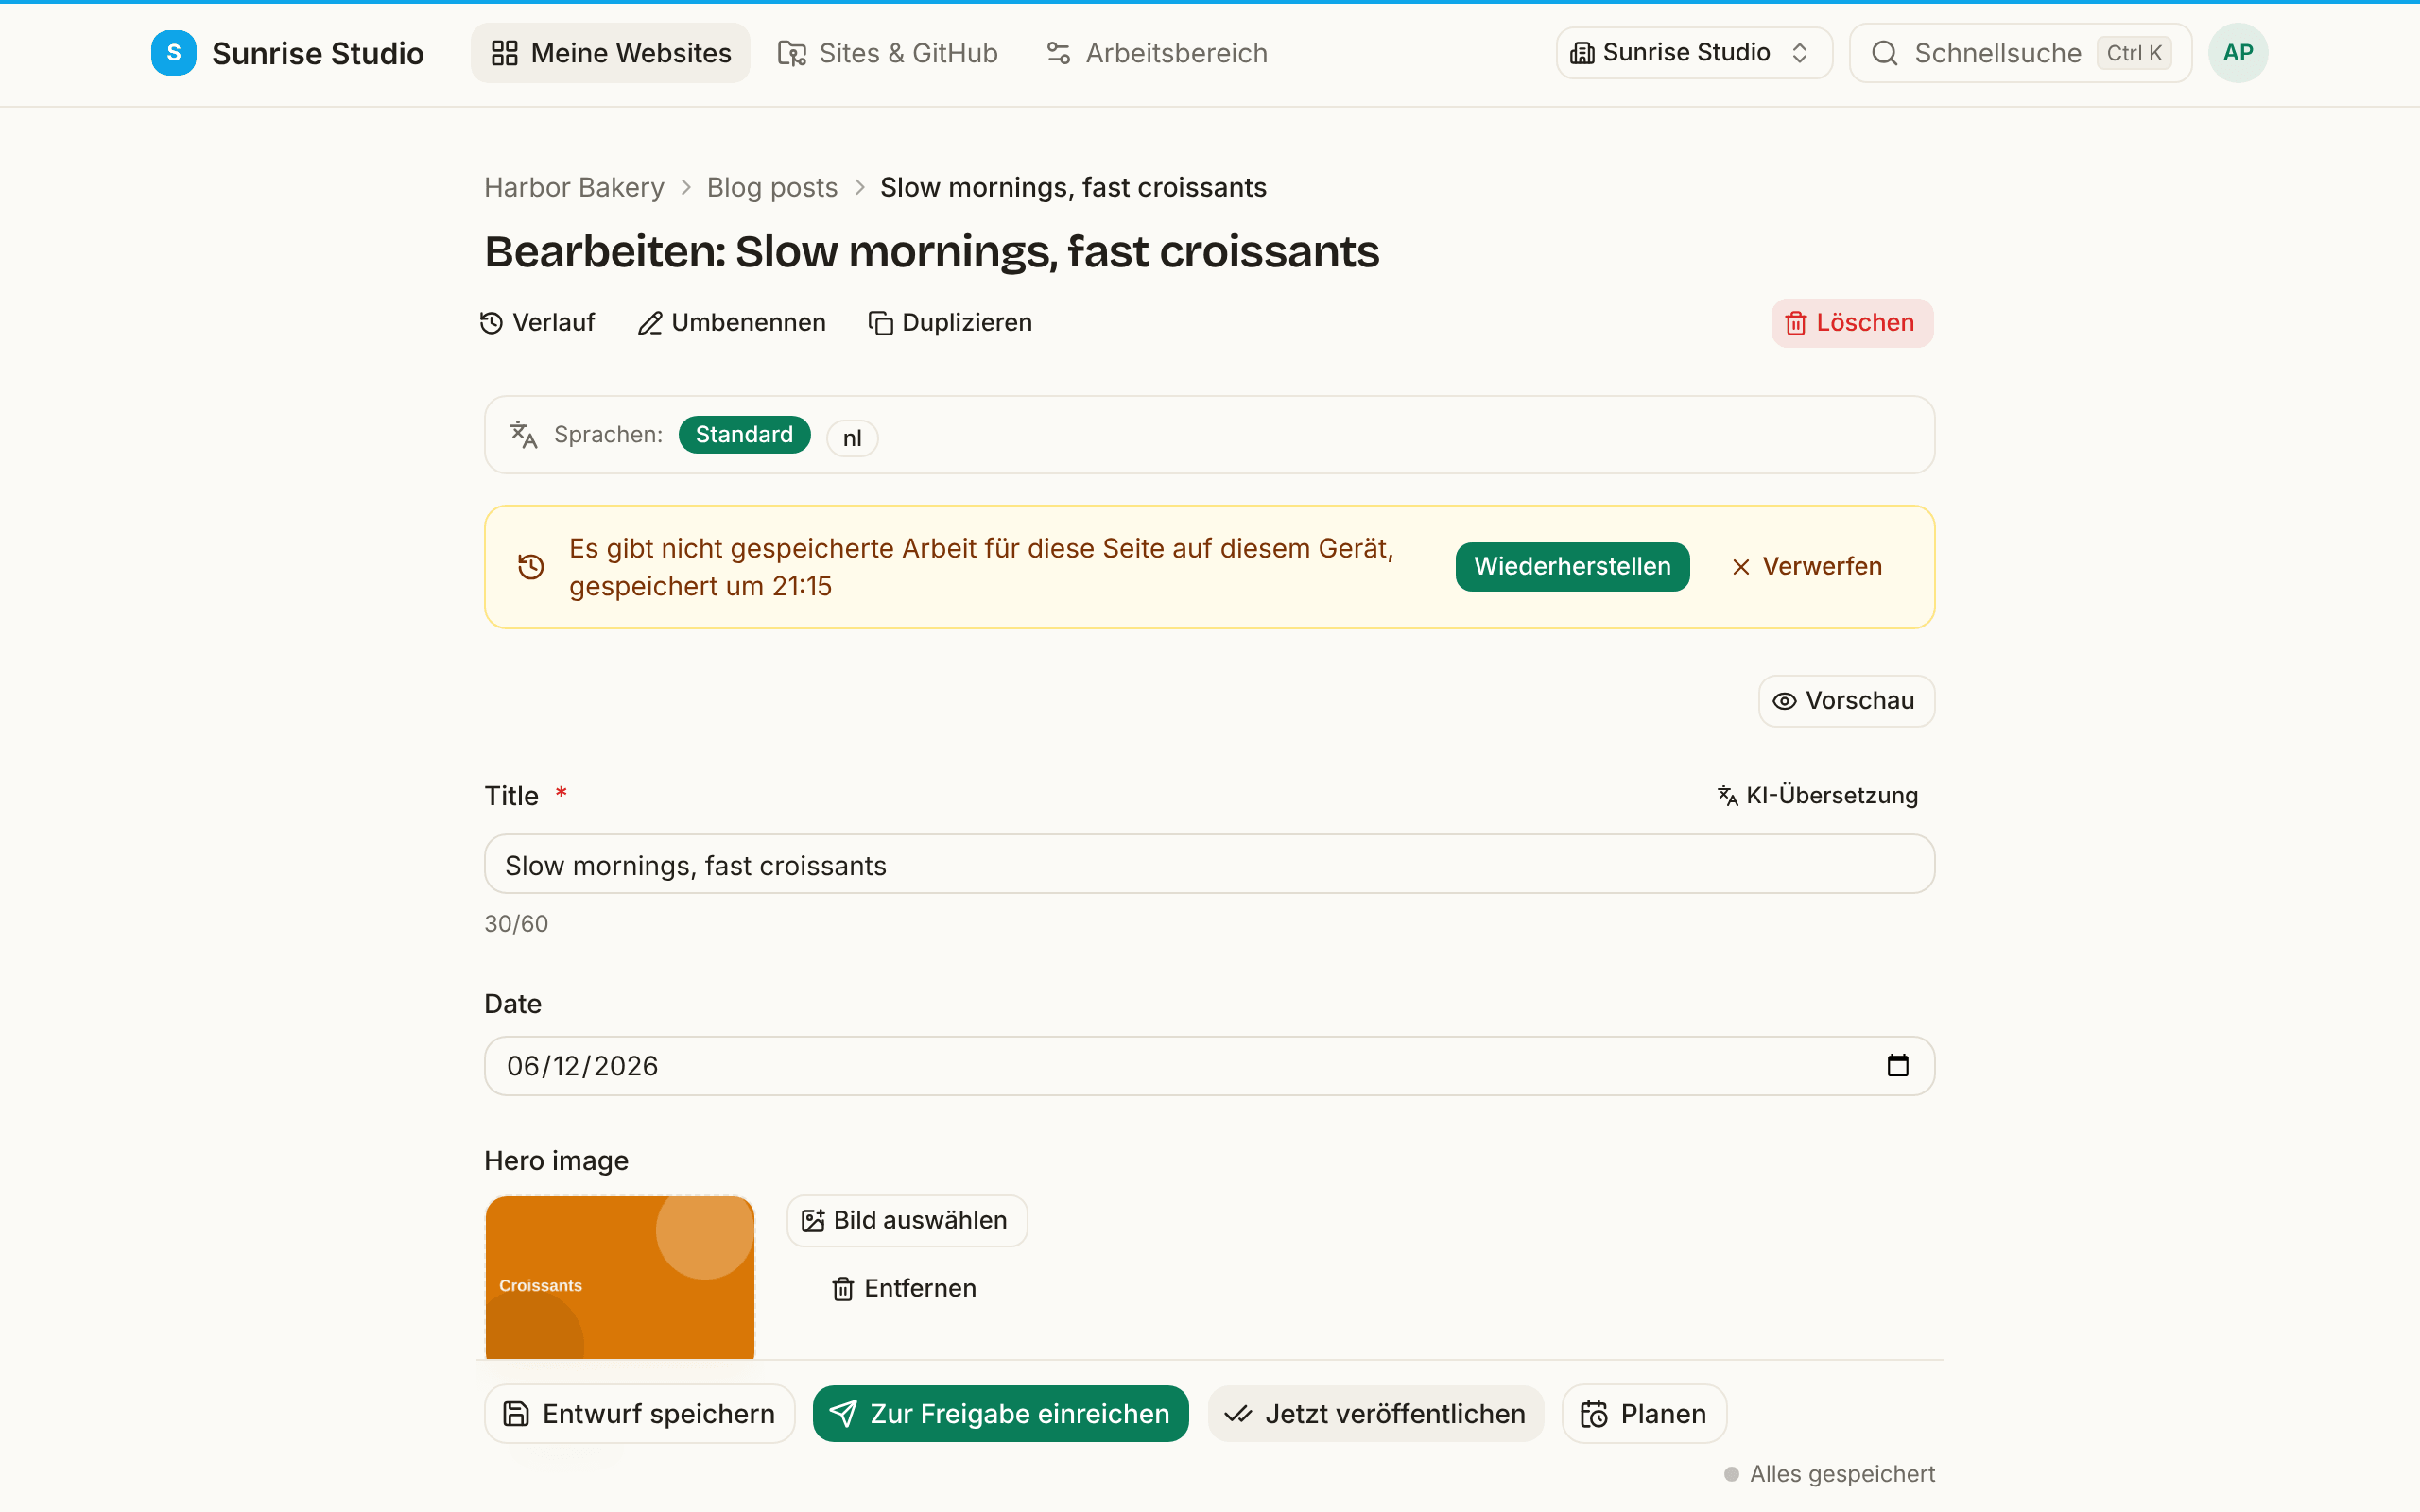The width and height of the screenshot is (2420, 1512).
Task: Save the draft with Entwurf speichern
Action: pos(639,1414)
